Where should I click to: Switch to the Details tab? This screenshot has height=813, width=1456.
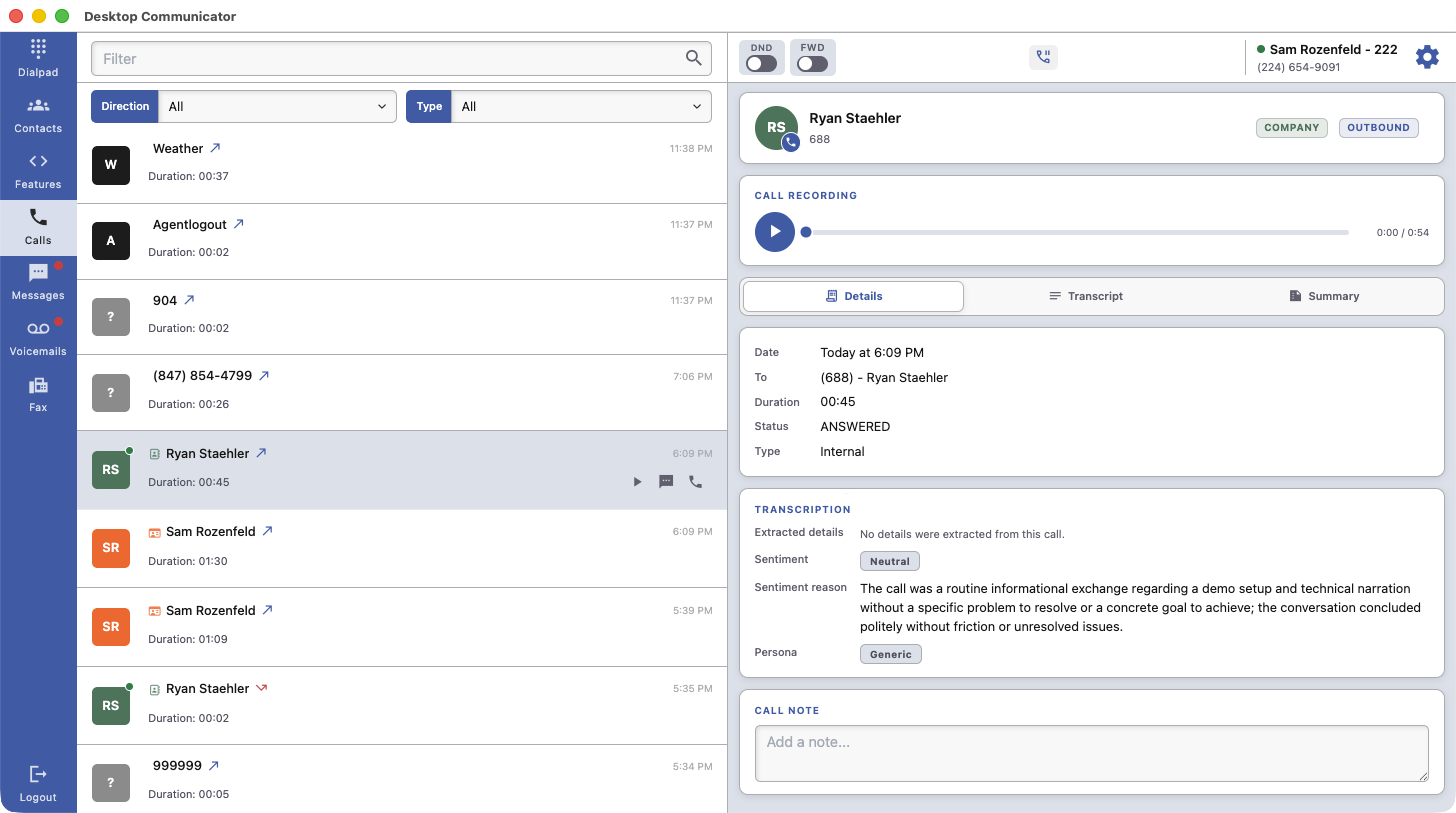coord(853,296)
